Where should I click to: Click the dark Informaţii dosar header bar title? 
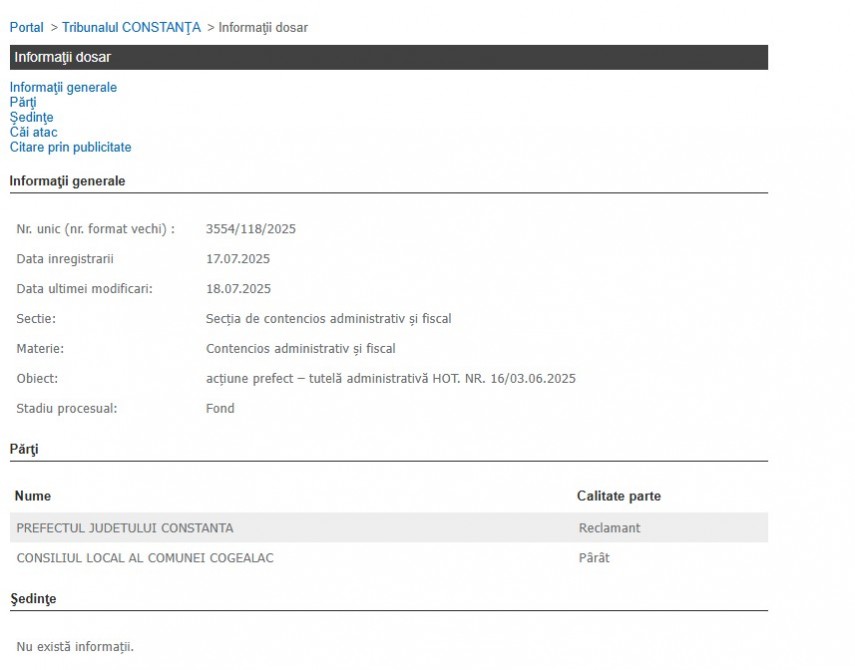coord(62,57)
